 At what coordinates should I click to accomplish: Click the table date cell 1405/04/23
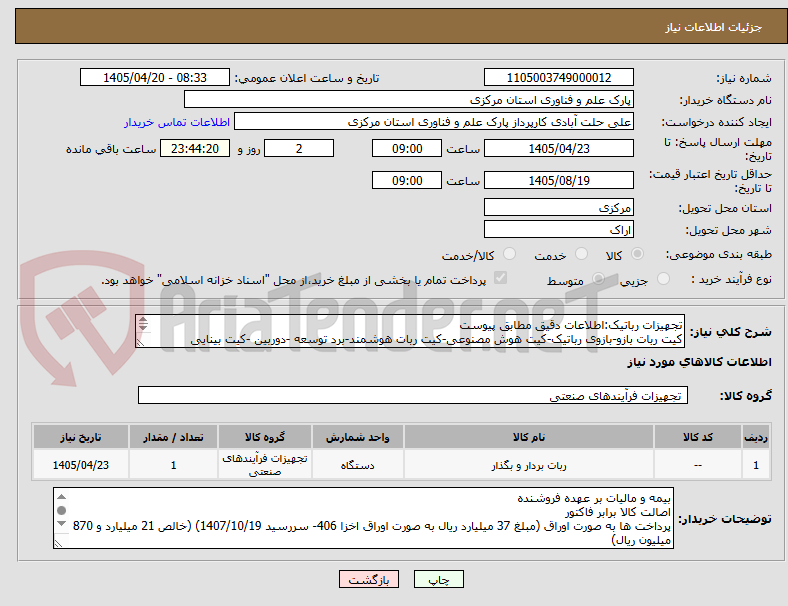80,465
